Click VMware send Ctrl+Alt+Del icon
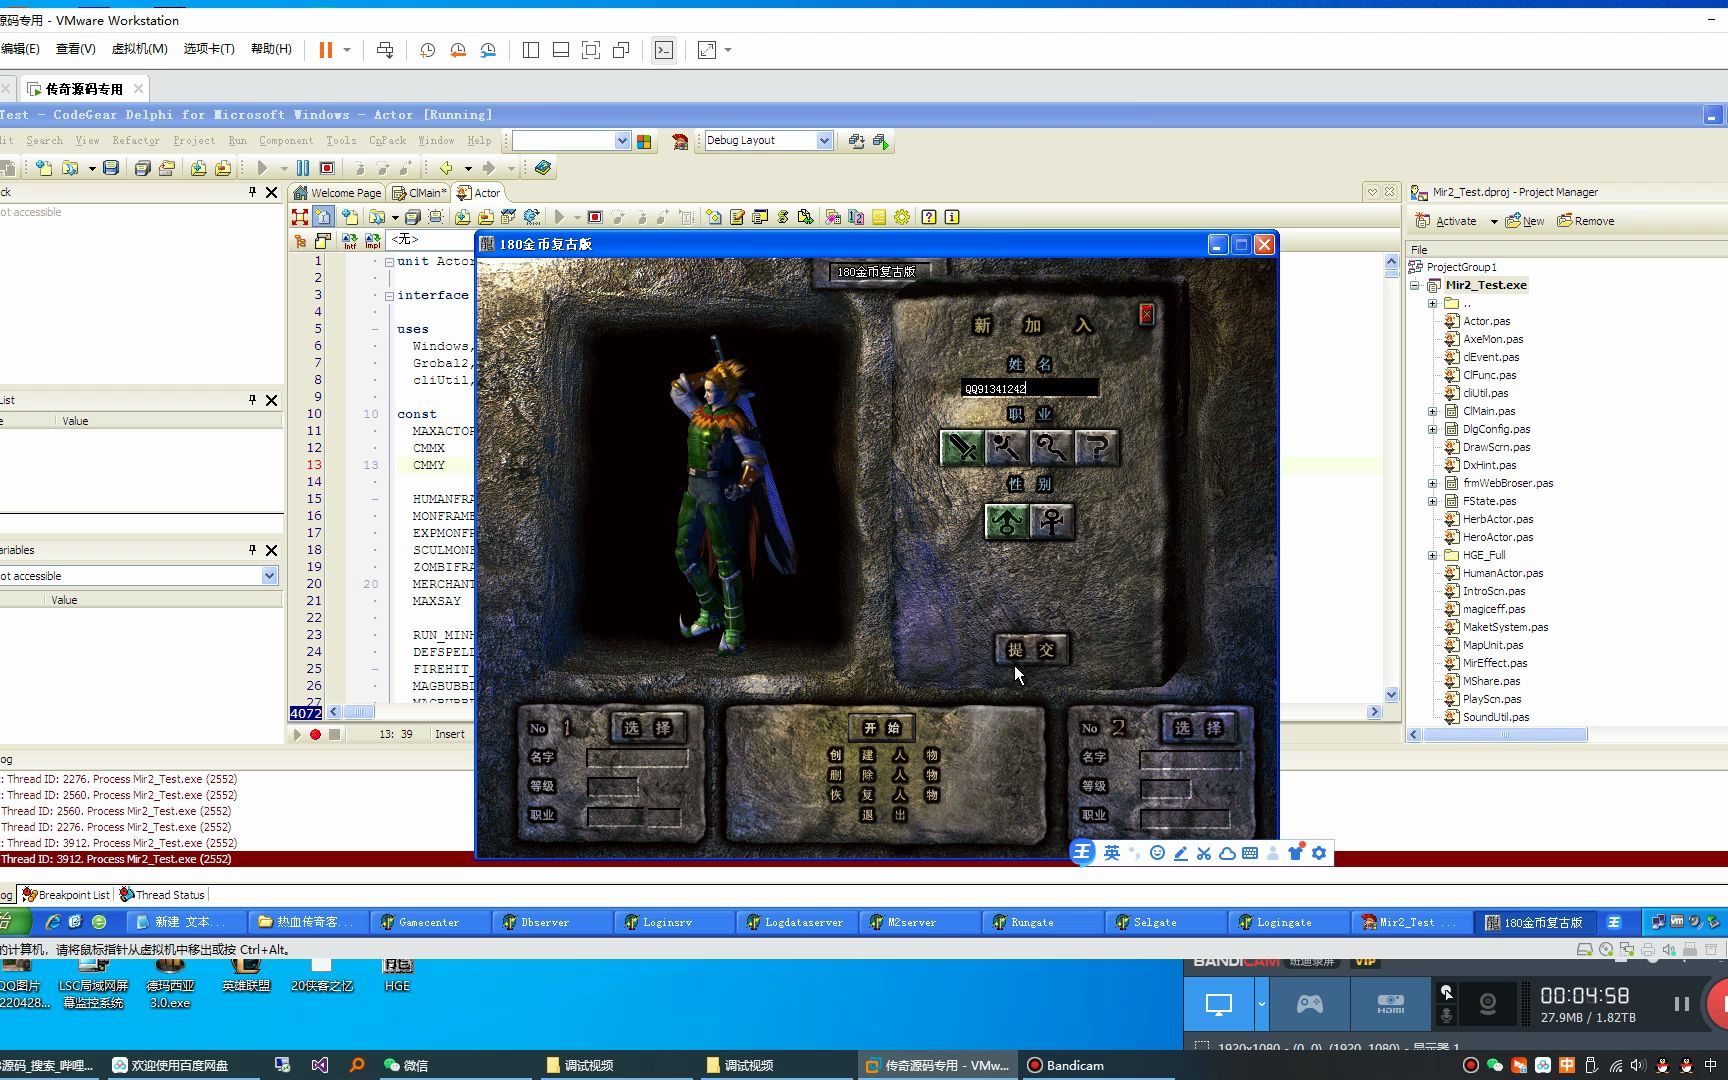Image resolution: width=1728 pixels, height=1080 pixels. pos(385,50)
